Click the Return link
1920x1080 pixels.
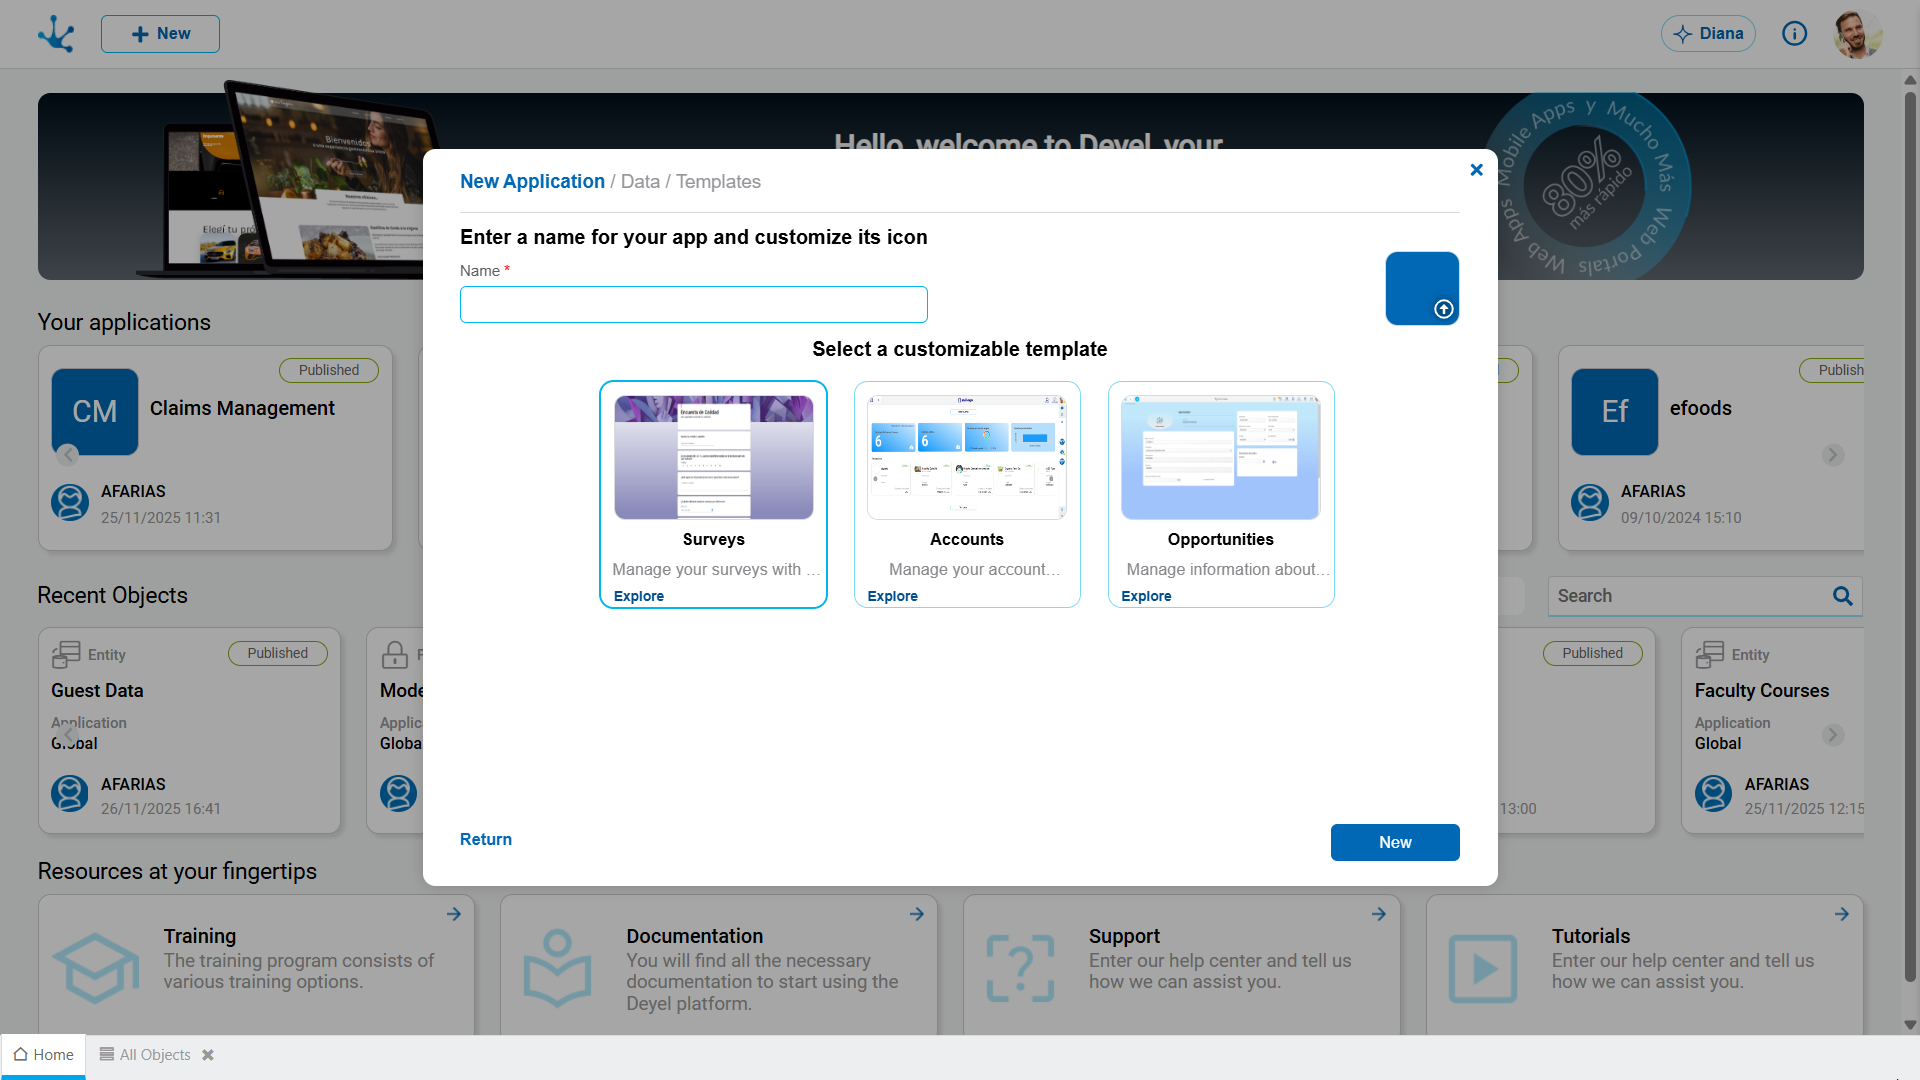[x=486, y=840]
